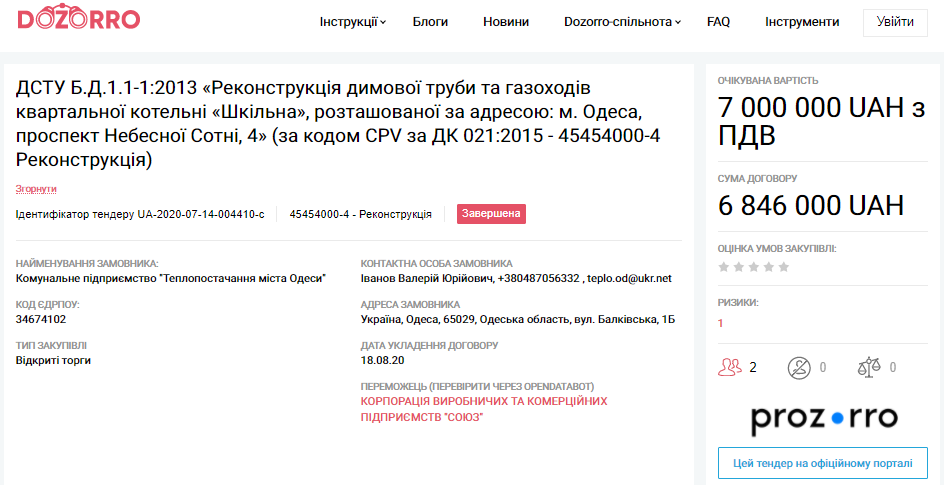
Task: Expand the Dozorro-спільнота dropdown menu
Action: 623,22
